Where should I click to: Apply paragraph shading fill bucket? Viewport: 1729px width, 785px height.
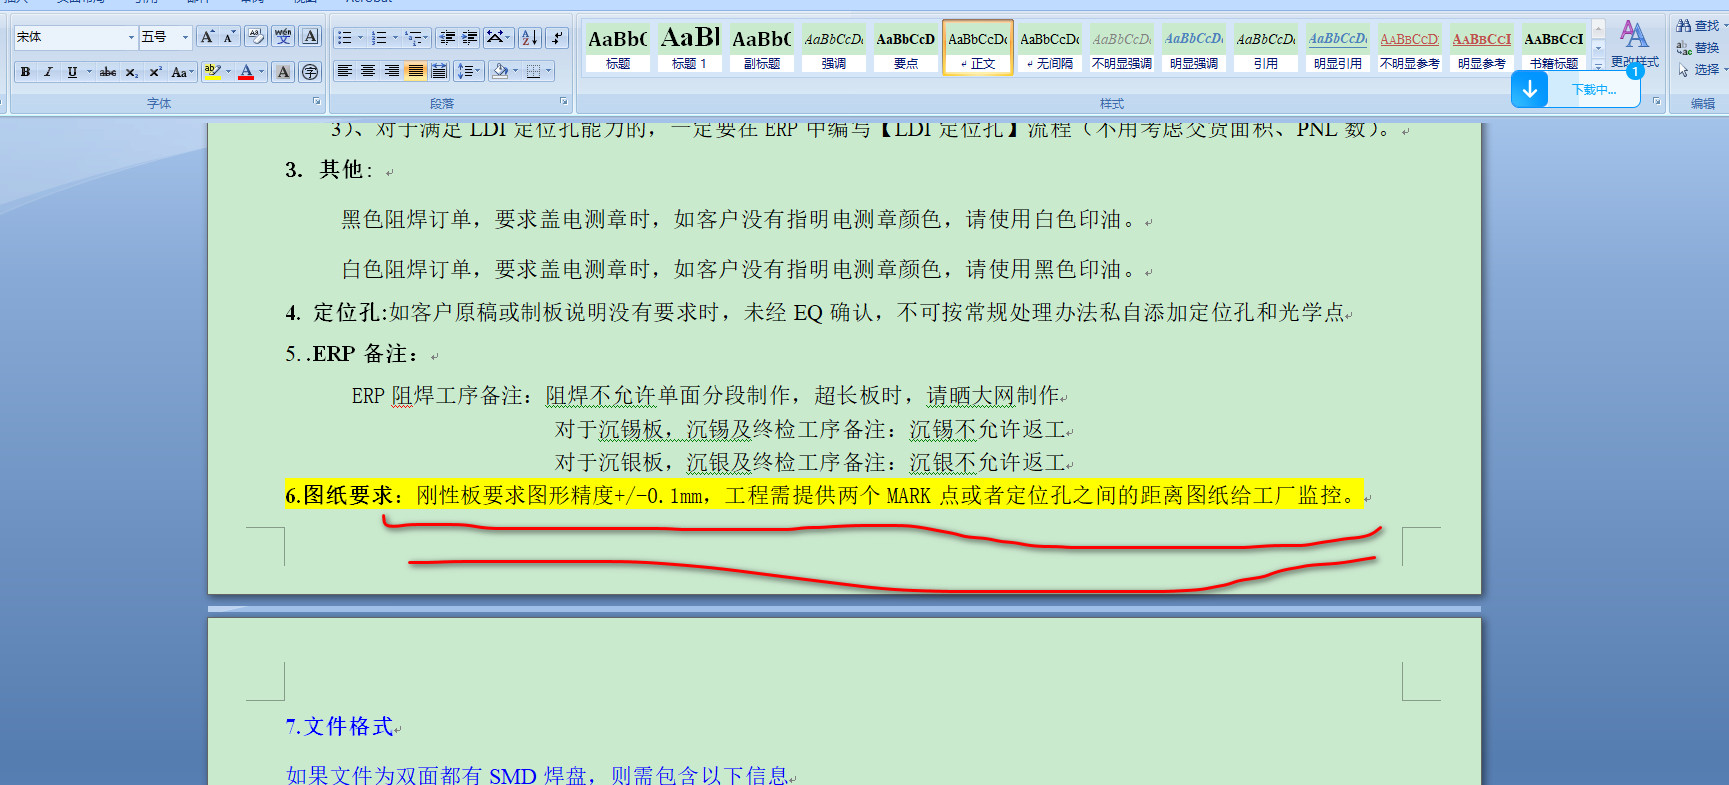click(500, 71)
